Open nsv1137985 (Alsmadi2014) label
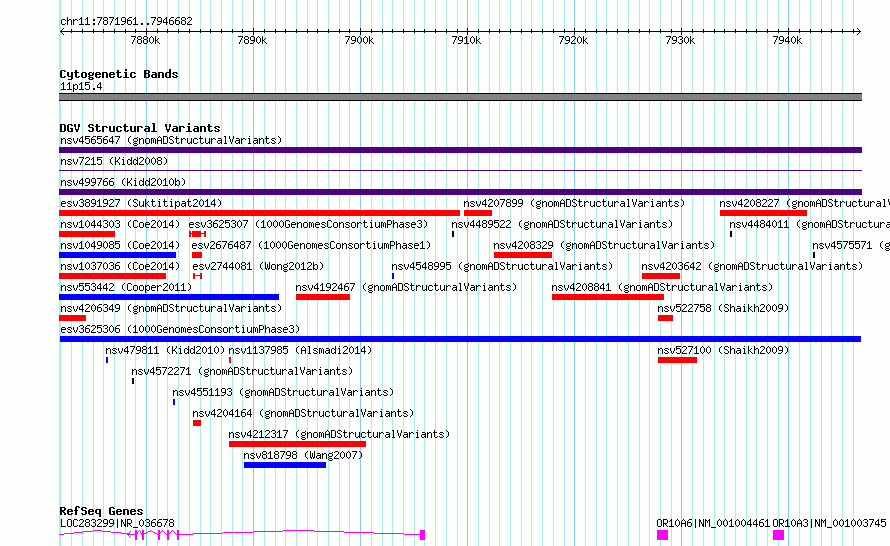Image resolution: width=890 pixels, height=546 pixels. 300,350
